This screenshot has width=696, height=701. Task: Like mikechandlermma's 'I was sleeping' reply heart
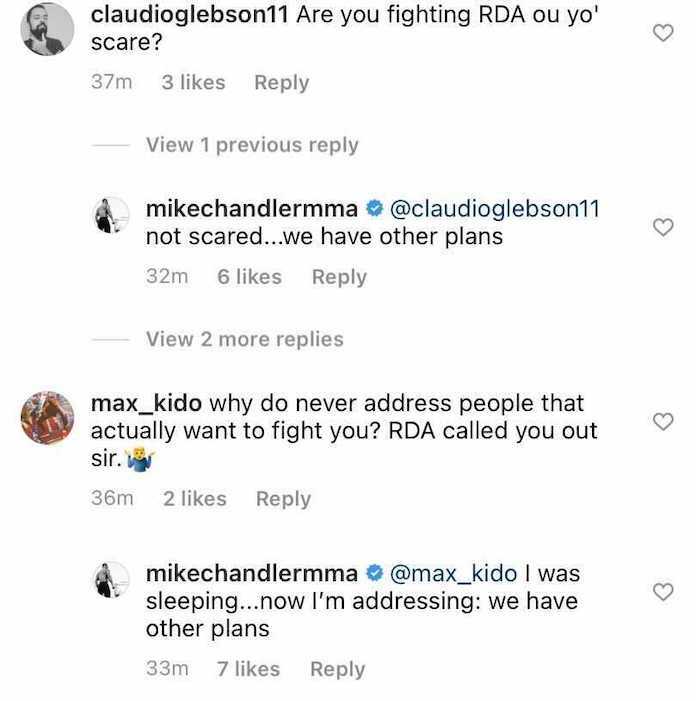662,592
